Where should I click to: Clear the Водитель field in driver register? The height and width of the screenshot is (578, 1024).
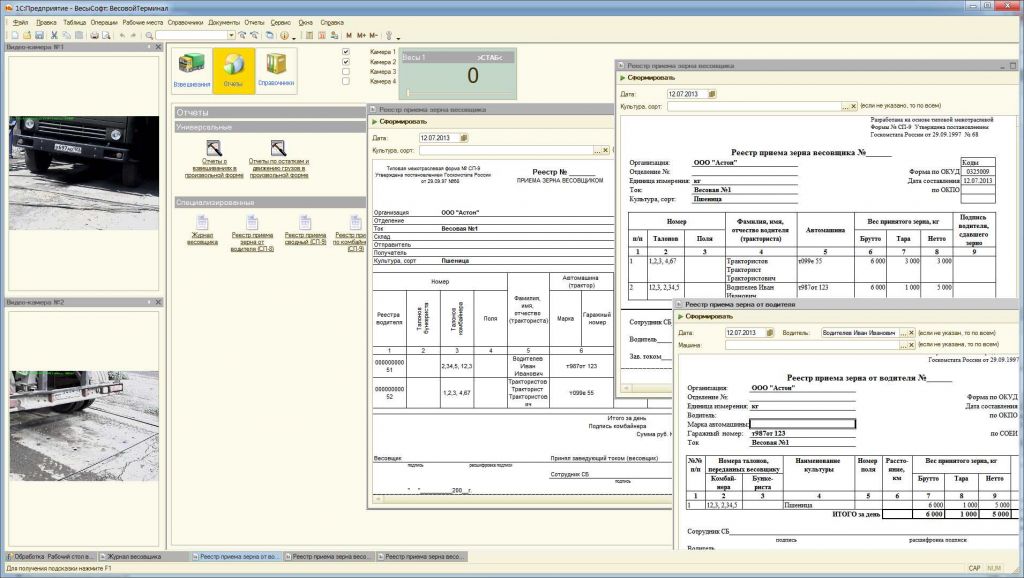912,333
